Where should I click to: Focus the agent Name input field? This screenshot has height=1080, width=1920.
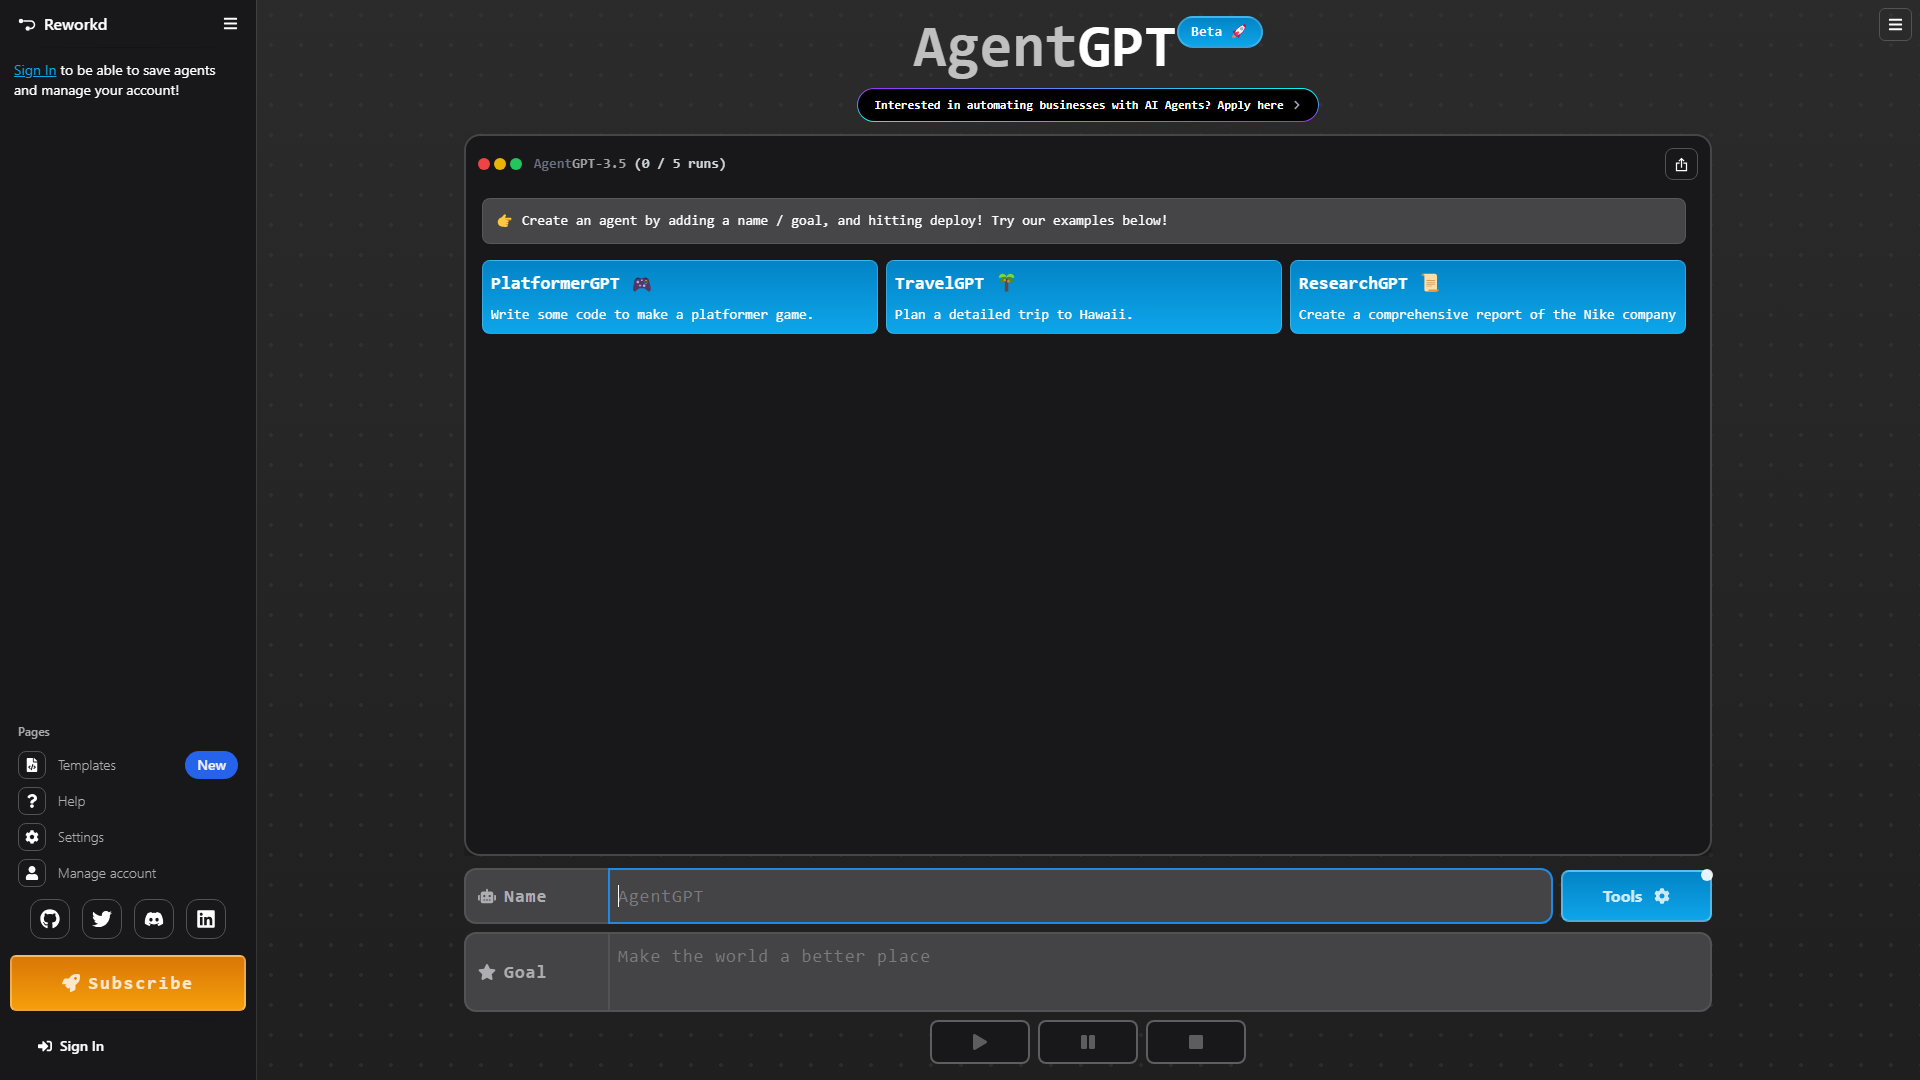click(x=1080, y=896)
